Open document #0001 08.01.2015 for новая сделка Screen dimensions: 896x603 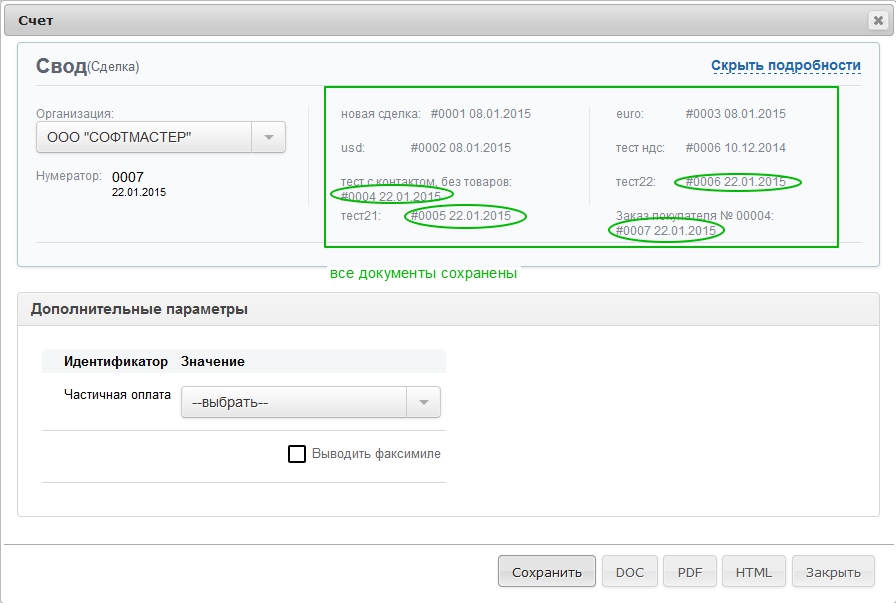coord(480,114)
